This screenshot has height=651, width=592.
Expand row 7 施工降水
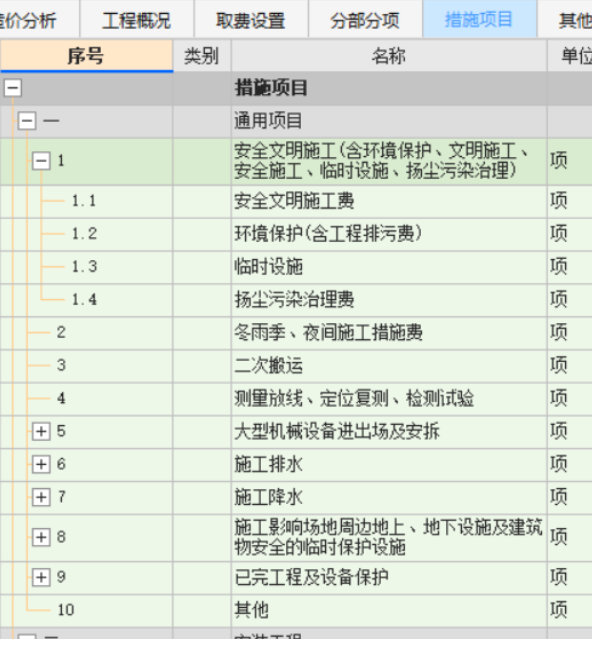[41, 497]
